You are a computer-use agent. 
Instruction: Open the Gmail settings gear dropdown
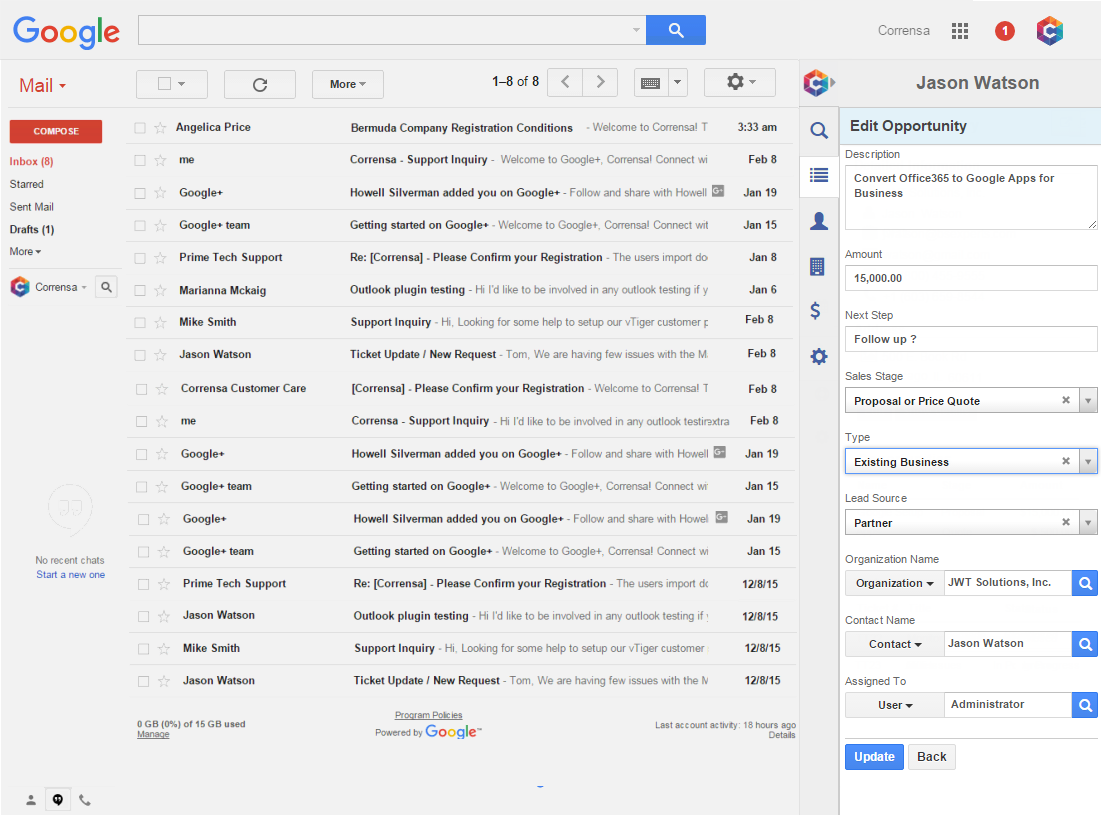click(x=739, y=82)
